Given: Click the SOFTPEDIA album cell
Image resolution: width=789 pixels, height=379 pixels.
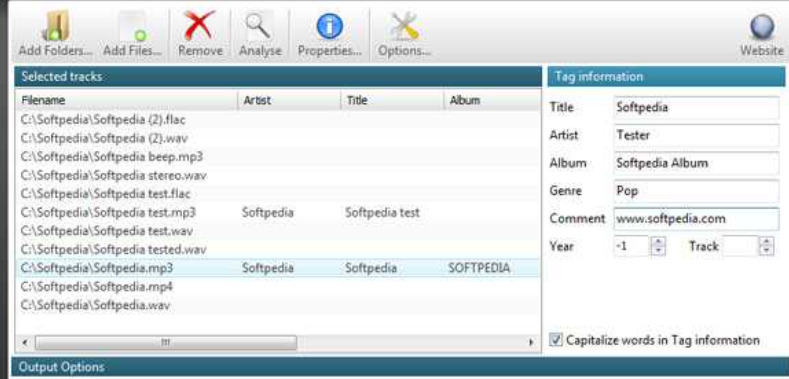Looking at the screenshot, I should coord(479,268).
